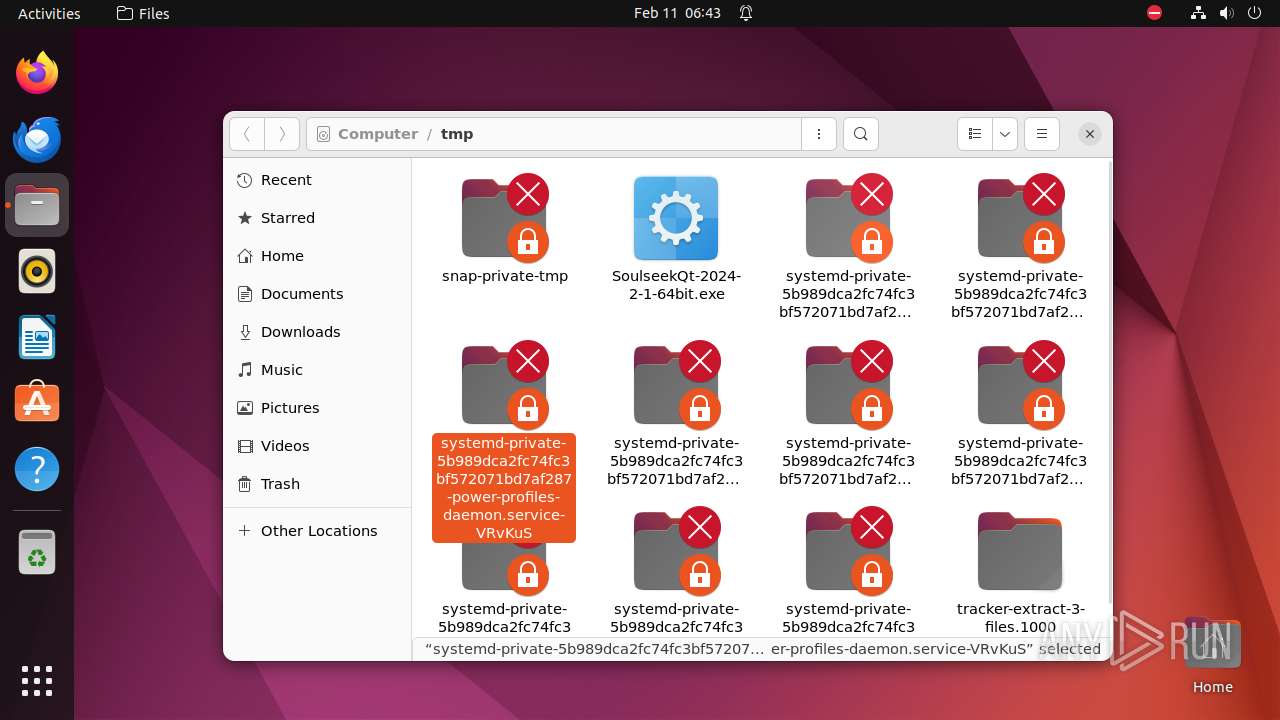Open the Activities overview
The image size is (1280, 720).
49,13
